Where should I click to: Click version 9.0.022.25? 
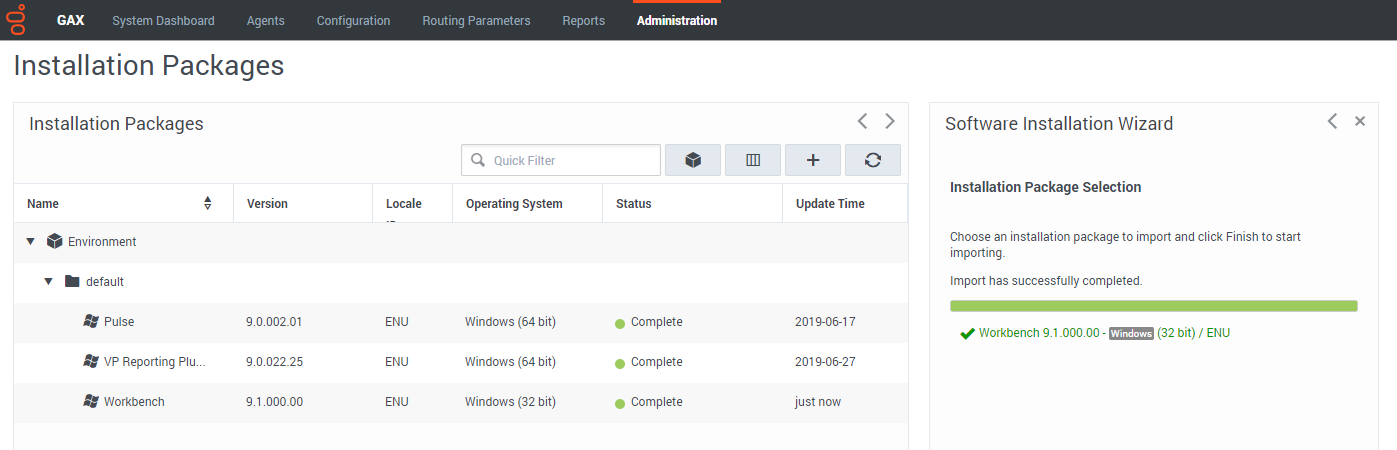pyautogui.click(x=274, y=362)
